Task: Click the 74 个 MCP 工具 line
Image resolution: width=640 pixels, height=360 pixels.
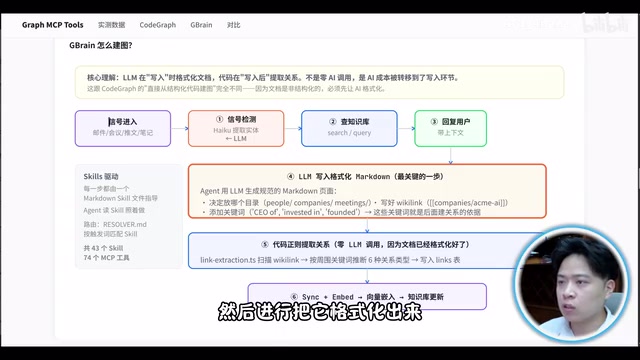Action: click(x=106, y=258)
